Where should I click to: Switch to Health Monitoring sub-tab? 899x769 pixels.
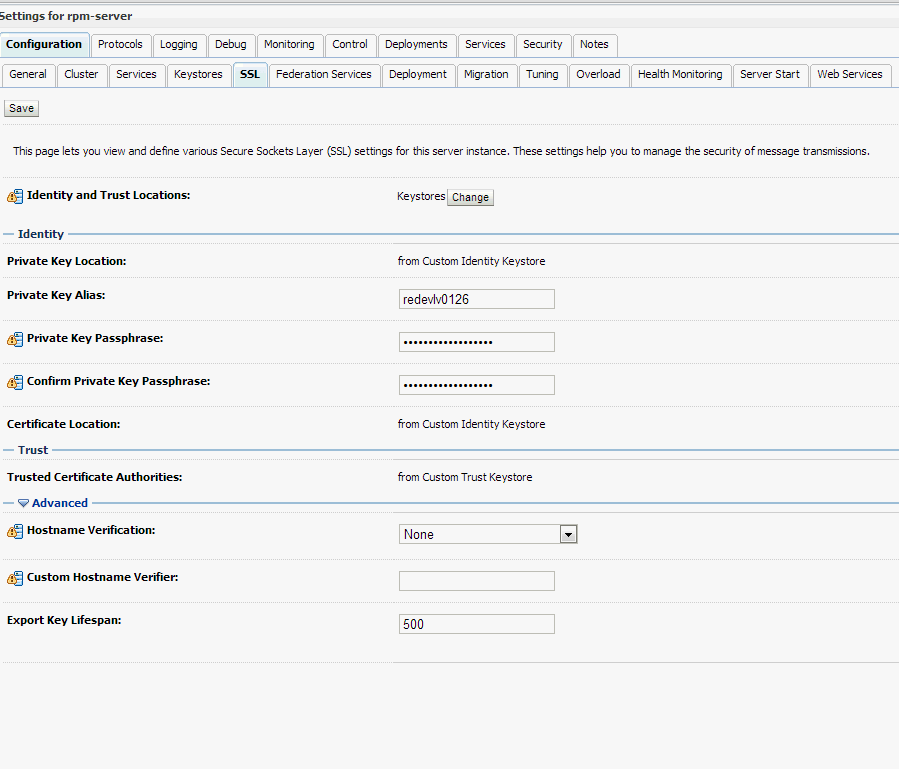(681, 75)
